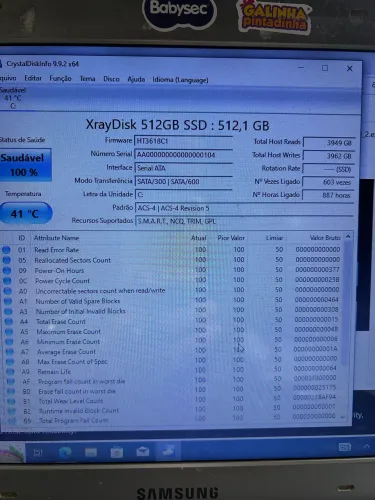
Task: Open the Disco menu
Action: pyautogui.click(x=111, y=79)
